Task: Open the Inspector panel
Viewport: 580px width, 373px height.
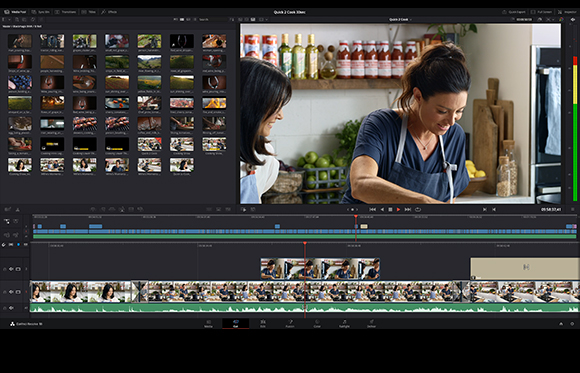Action: (567, 12)
